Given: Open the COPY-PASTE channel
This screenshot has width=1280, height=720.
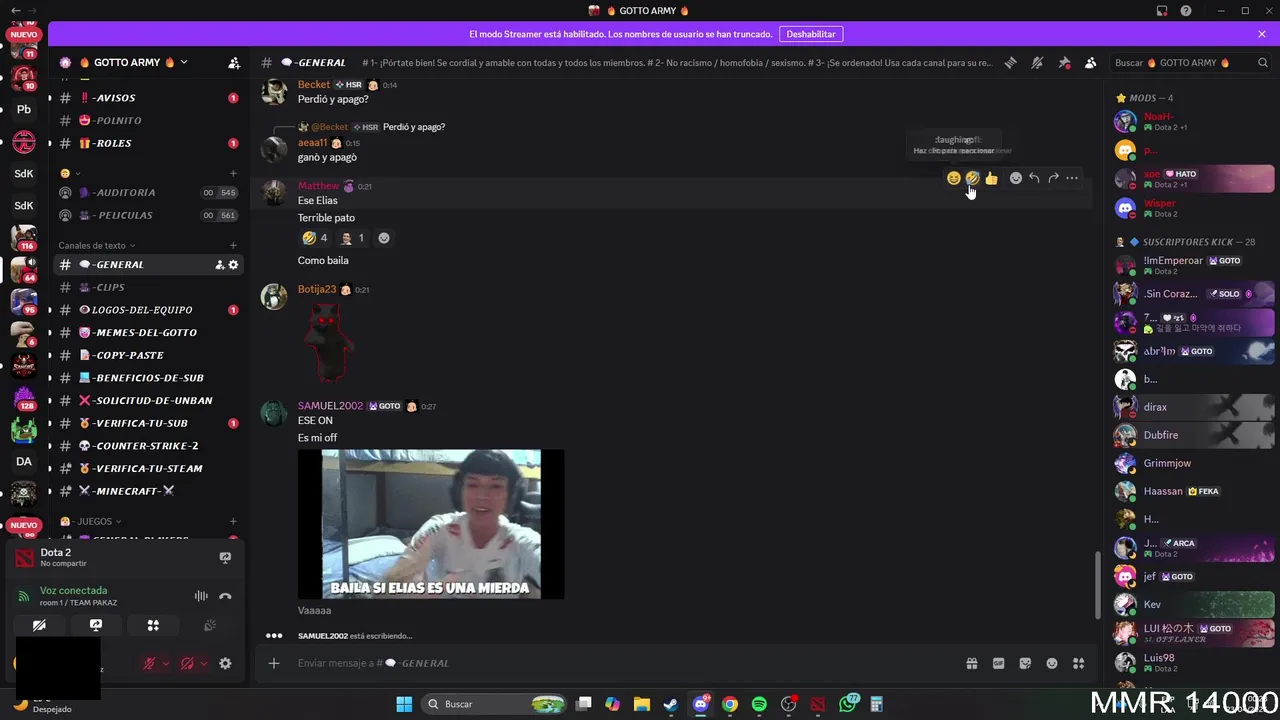Looking at the screenshot, I should (147, 355).
